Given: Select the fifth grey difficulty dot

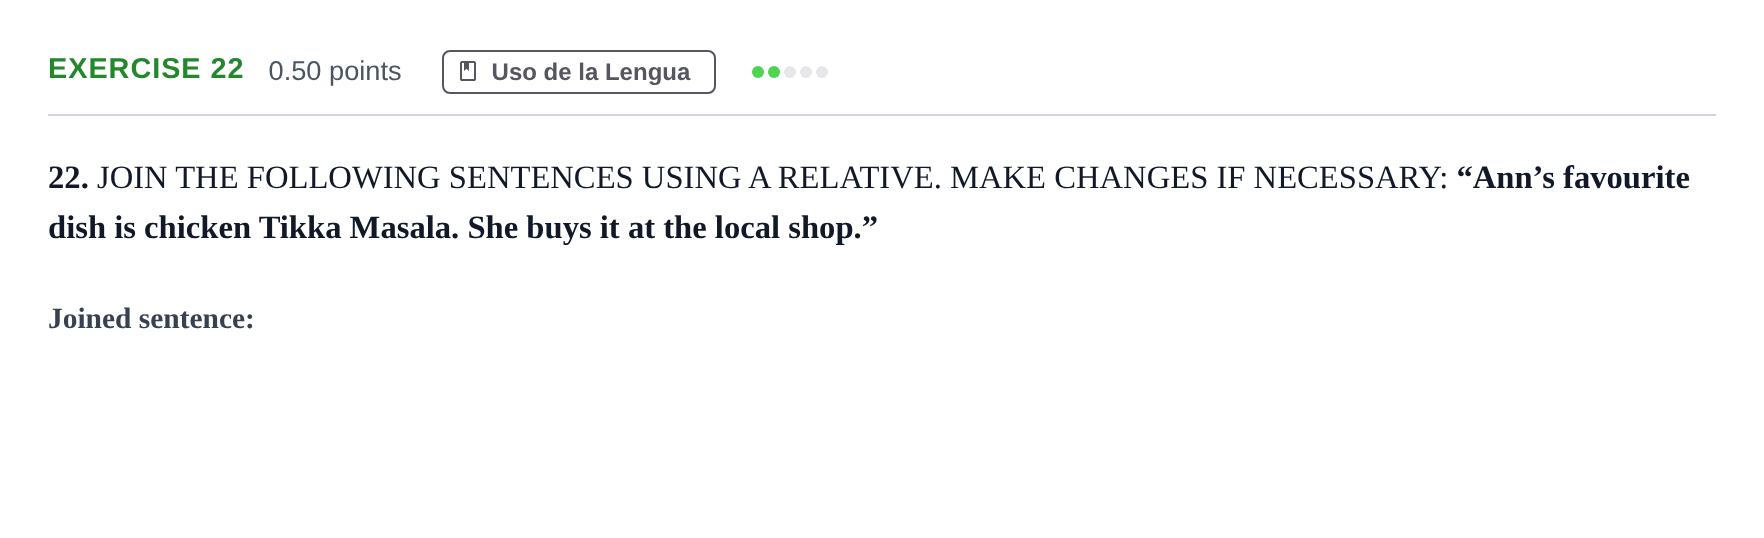Looking at the screenshot, I should 822,72.
